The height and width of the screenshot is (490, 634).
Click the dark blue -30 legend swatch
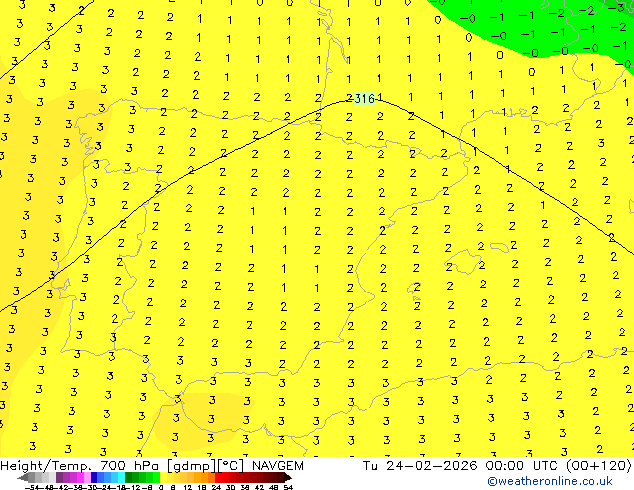click(x=94, y=477)
